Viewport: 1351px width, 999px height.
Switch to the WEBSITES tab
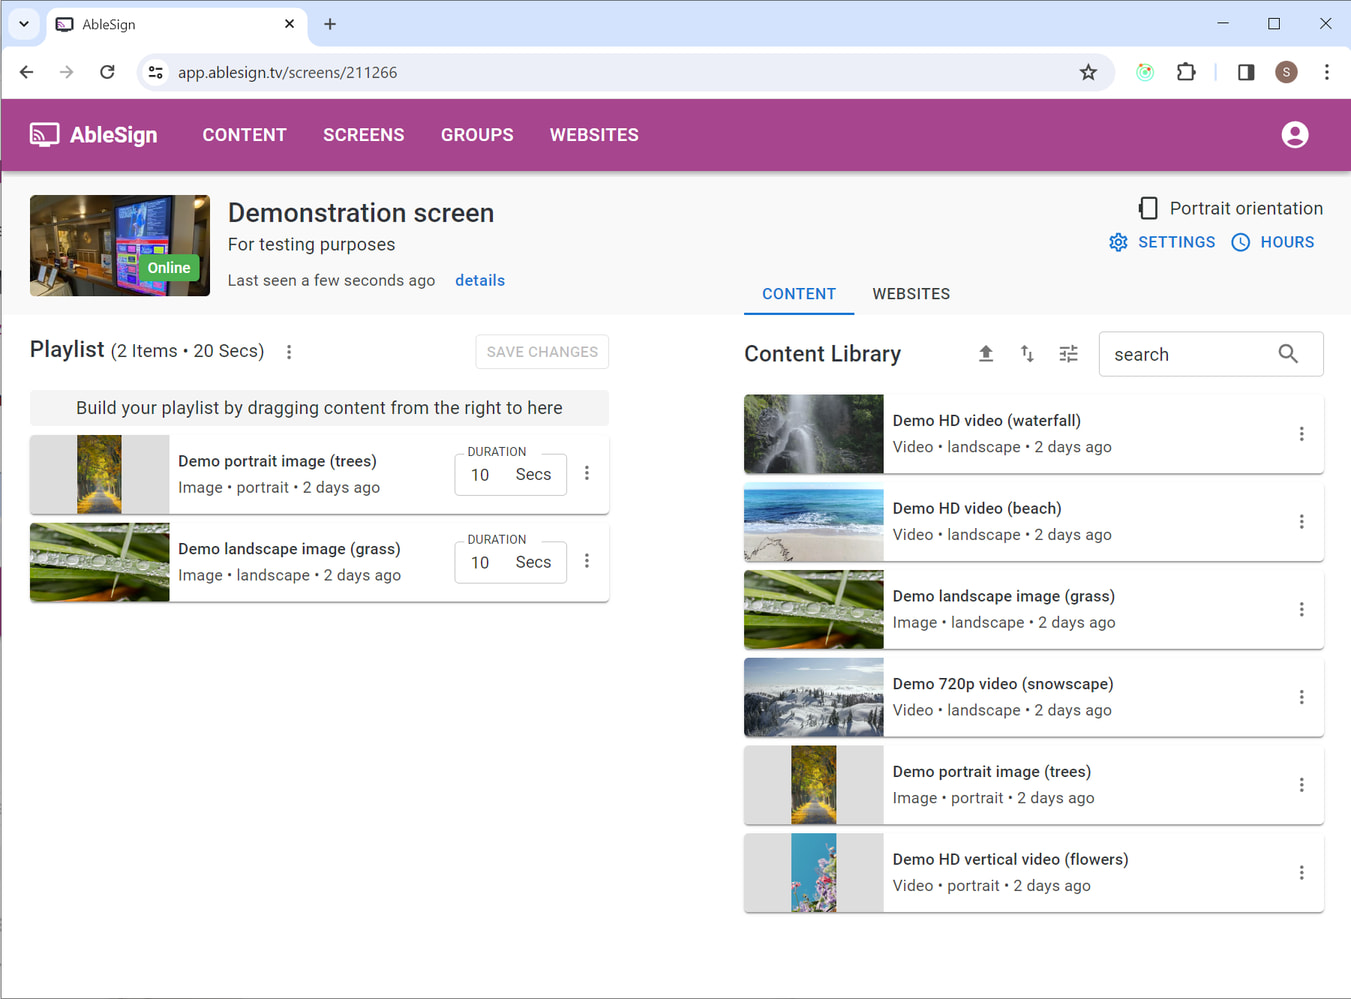910,294
